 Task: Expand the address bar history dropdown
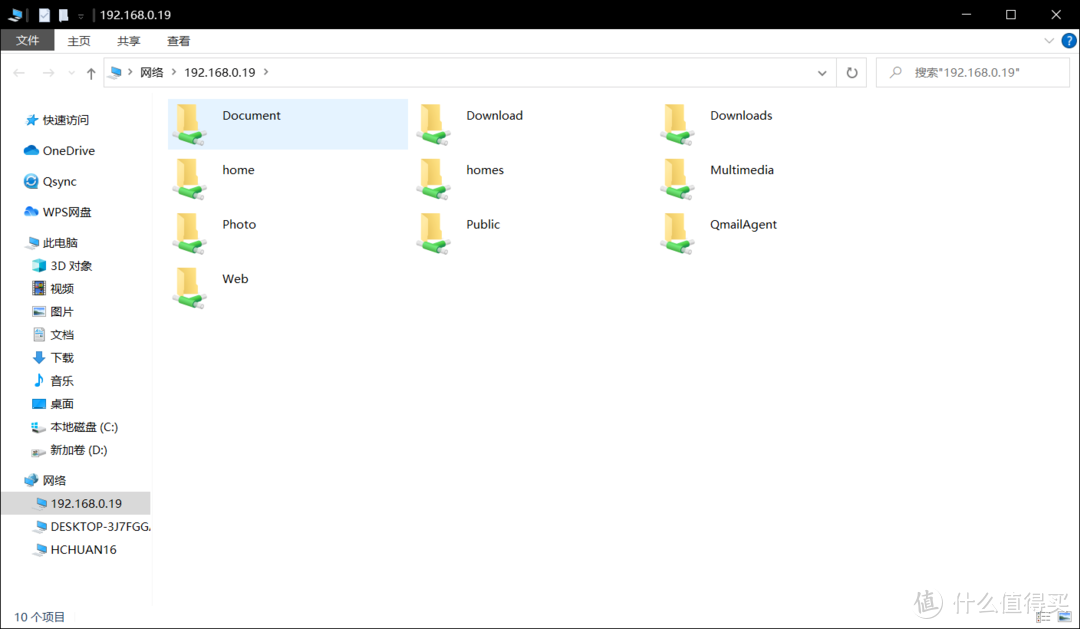(822, 73)
